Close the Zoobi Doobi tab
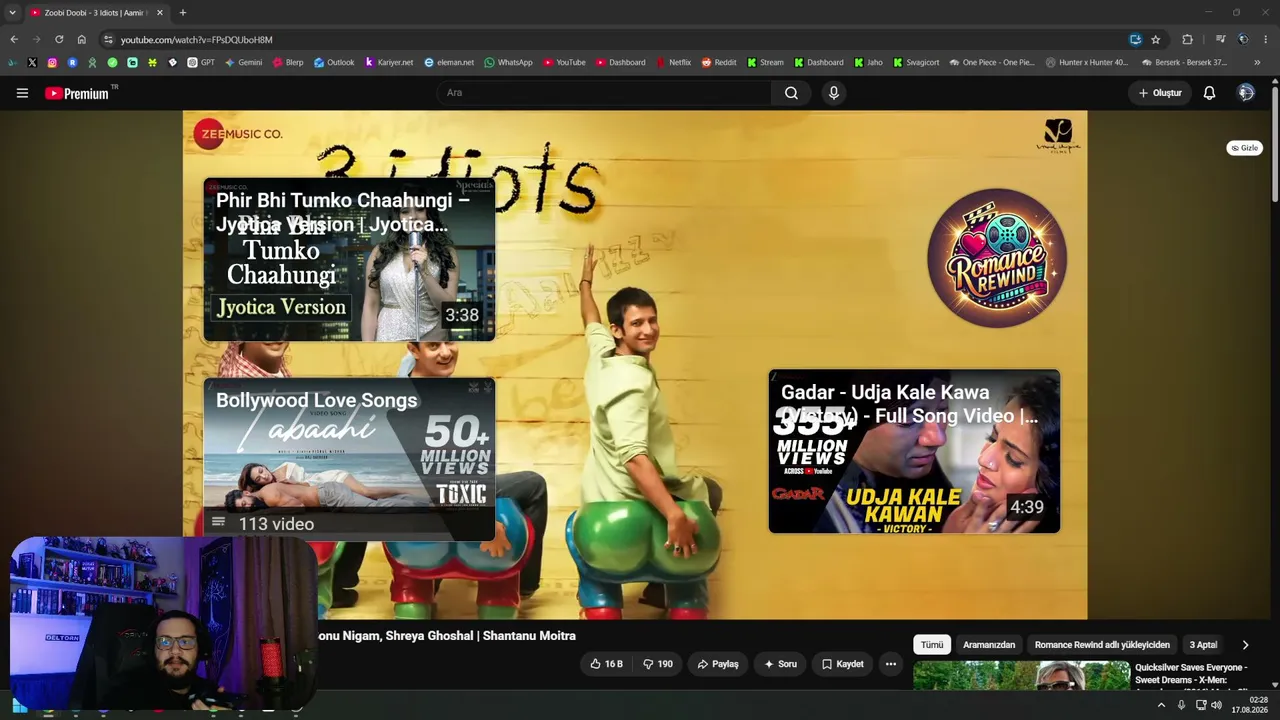This screenshot has height=720, width=1280. [160, 13]
